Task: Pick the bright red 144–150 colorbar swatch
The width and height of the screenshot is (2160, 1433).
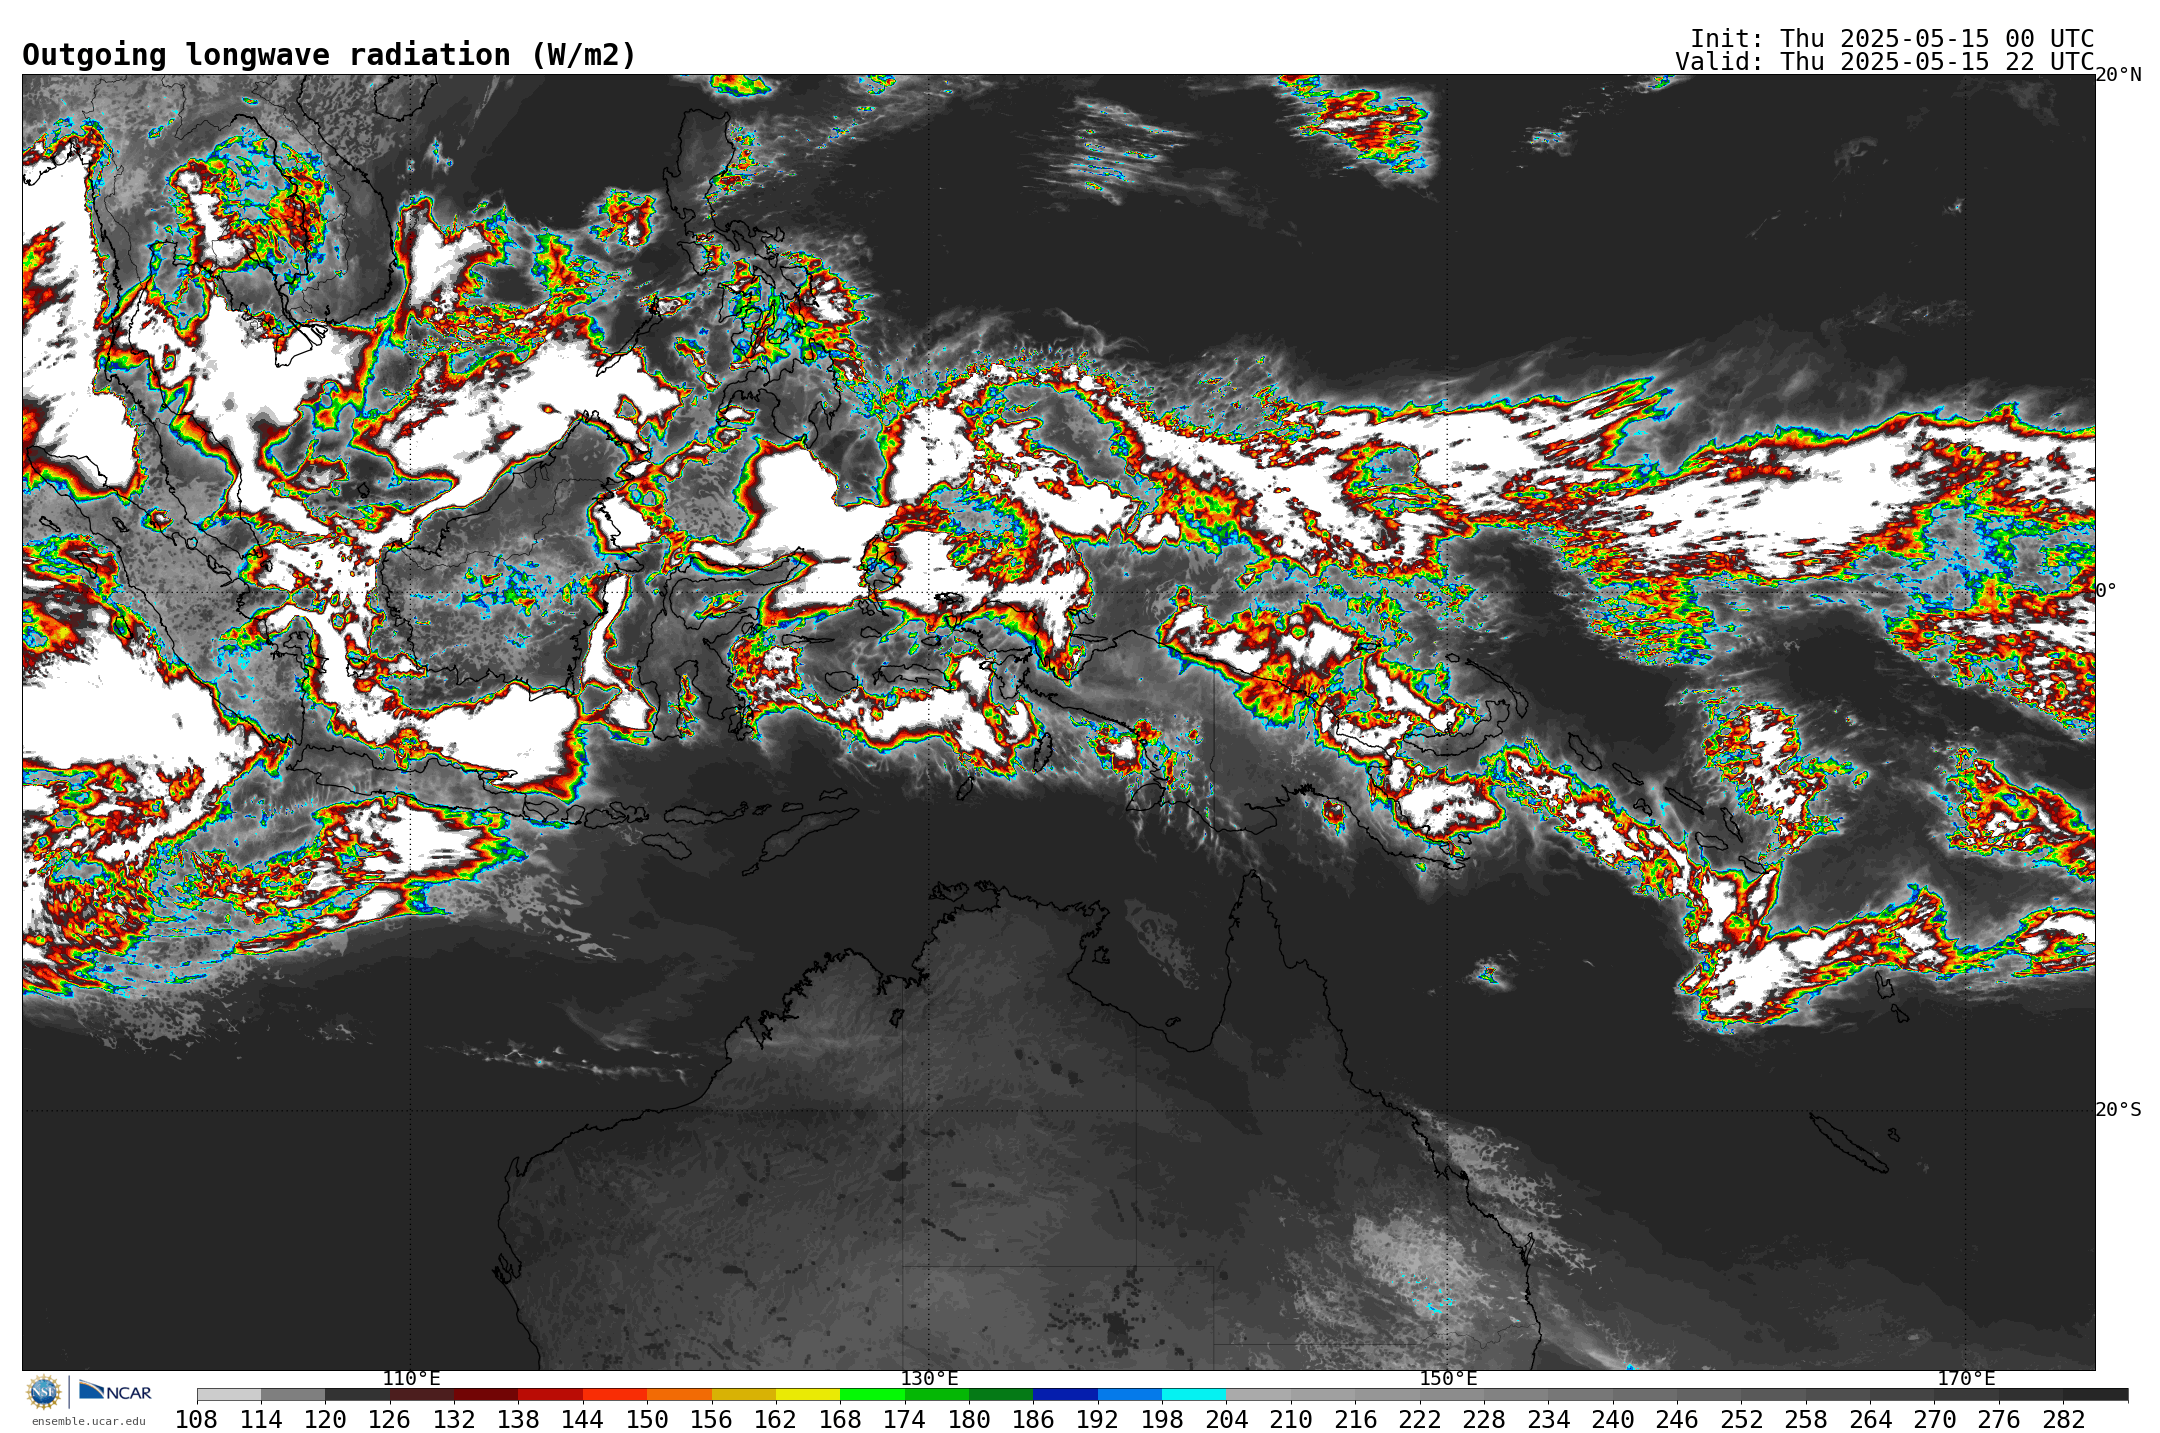Action: pos(615,1394)
